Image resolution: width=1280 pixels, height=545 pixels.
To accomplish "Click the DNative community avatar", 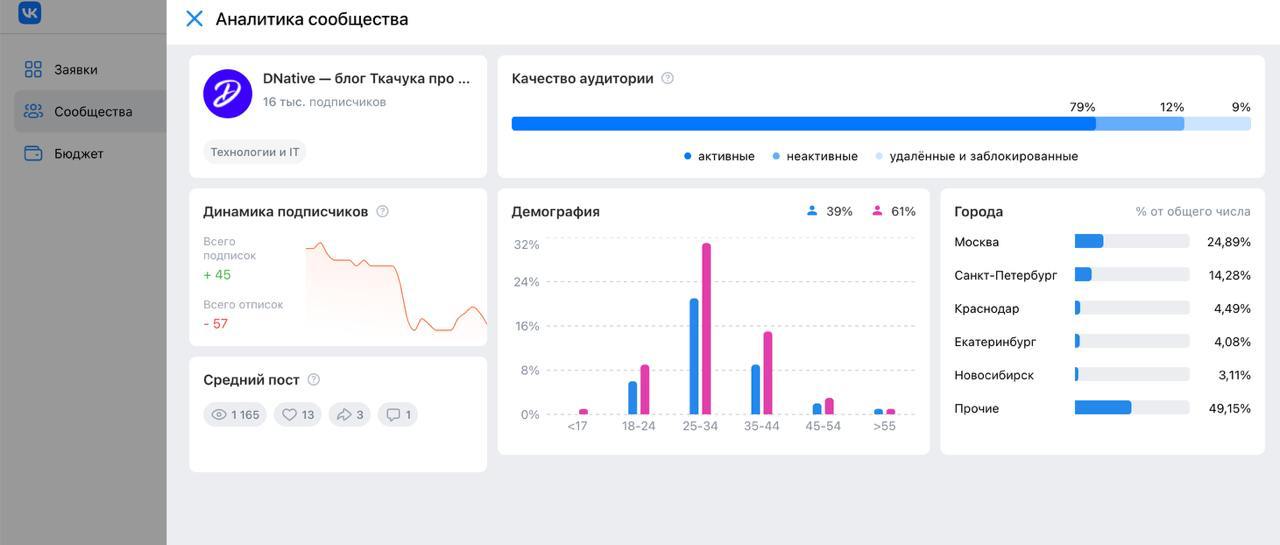I will pyautogui.click(x=228, y=94).
